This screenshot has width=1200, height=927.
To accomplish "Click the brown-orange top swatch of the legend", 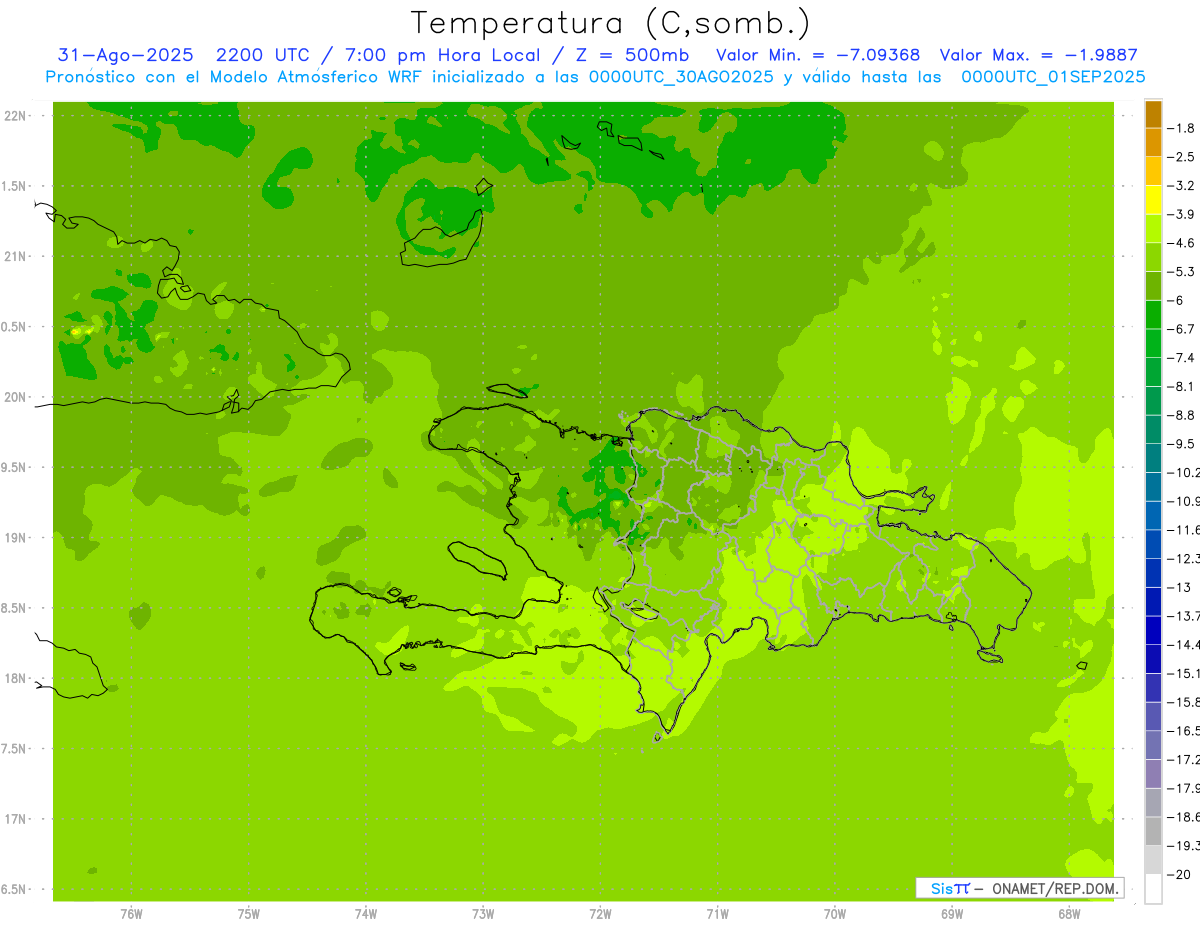I will click(1153, 114).
